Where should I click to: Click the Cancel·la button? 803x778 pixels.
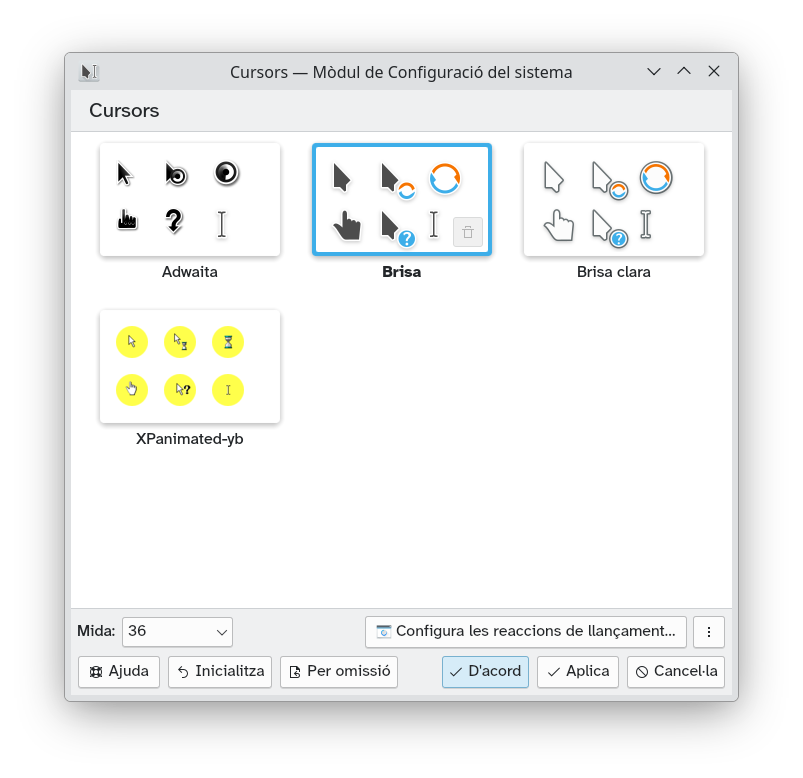(676, 672)
